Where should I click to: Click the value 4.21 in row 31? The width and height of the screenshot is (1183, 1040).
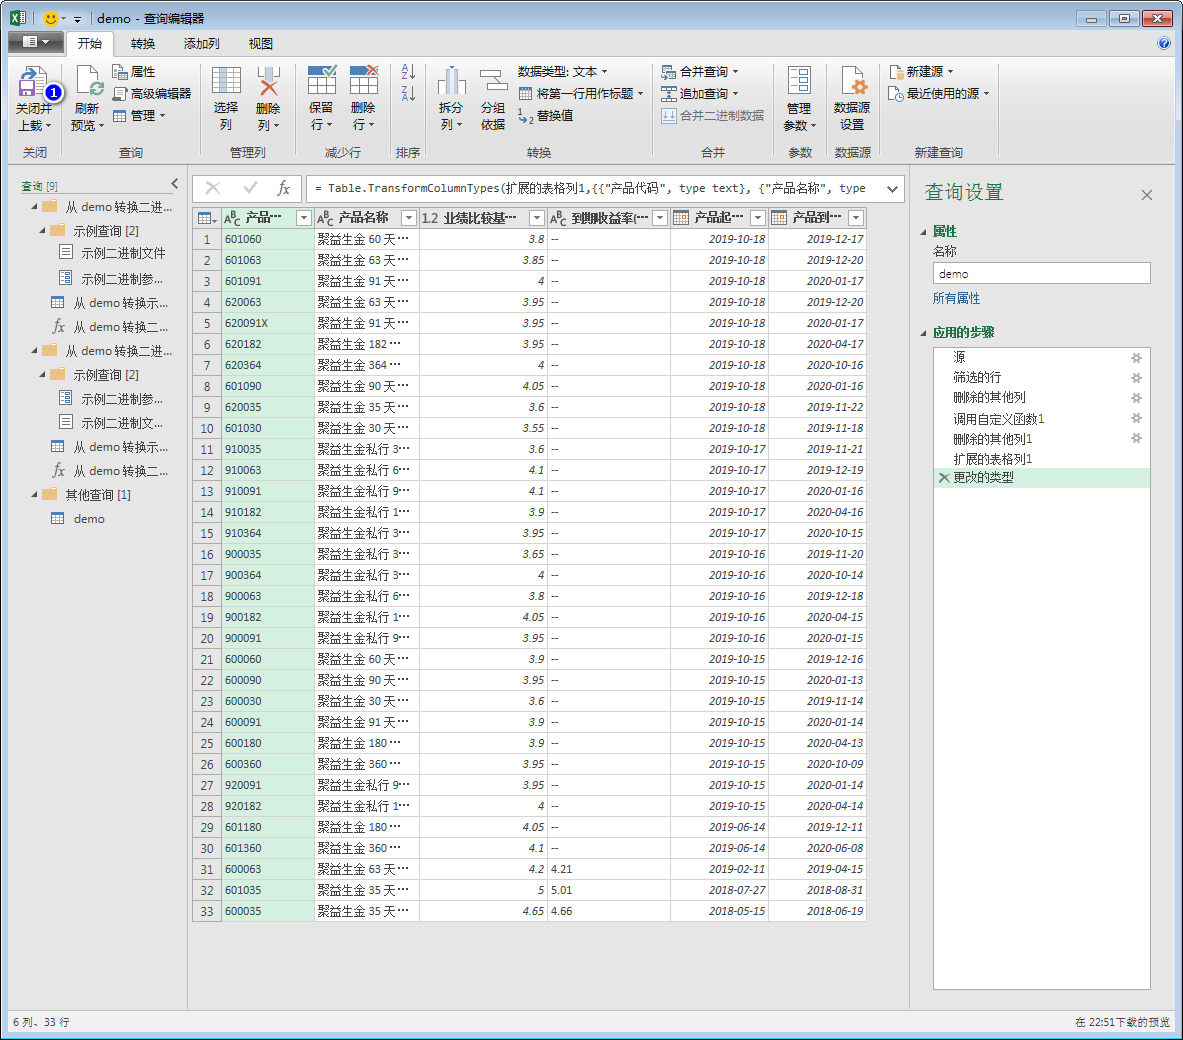tap(561, 869)
